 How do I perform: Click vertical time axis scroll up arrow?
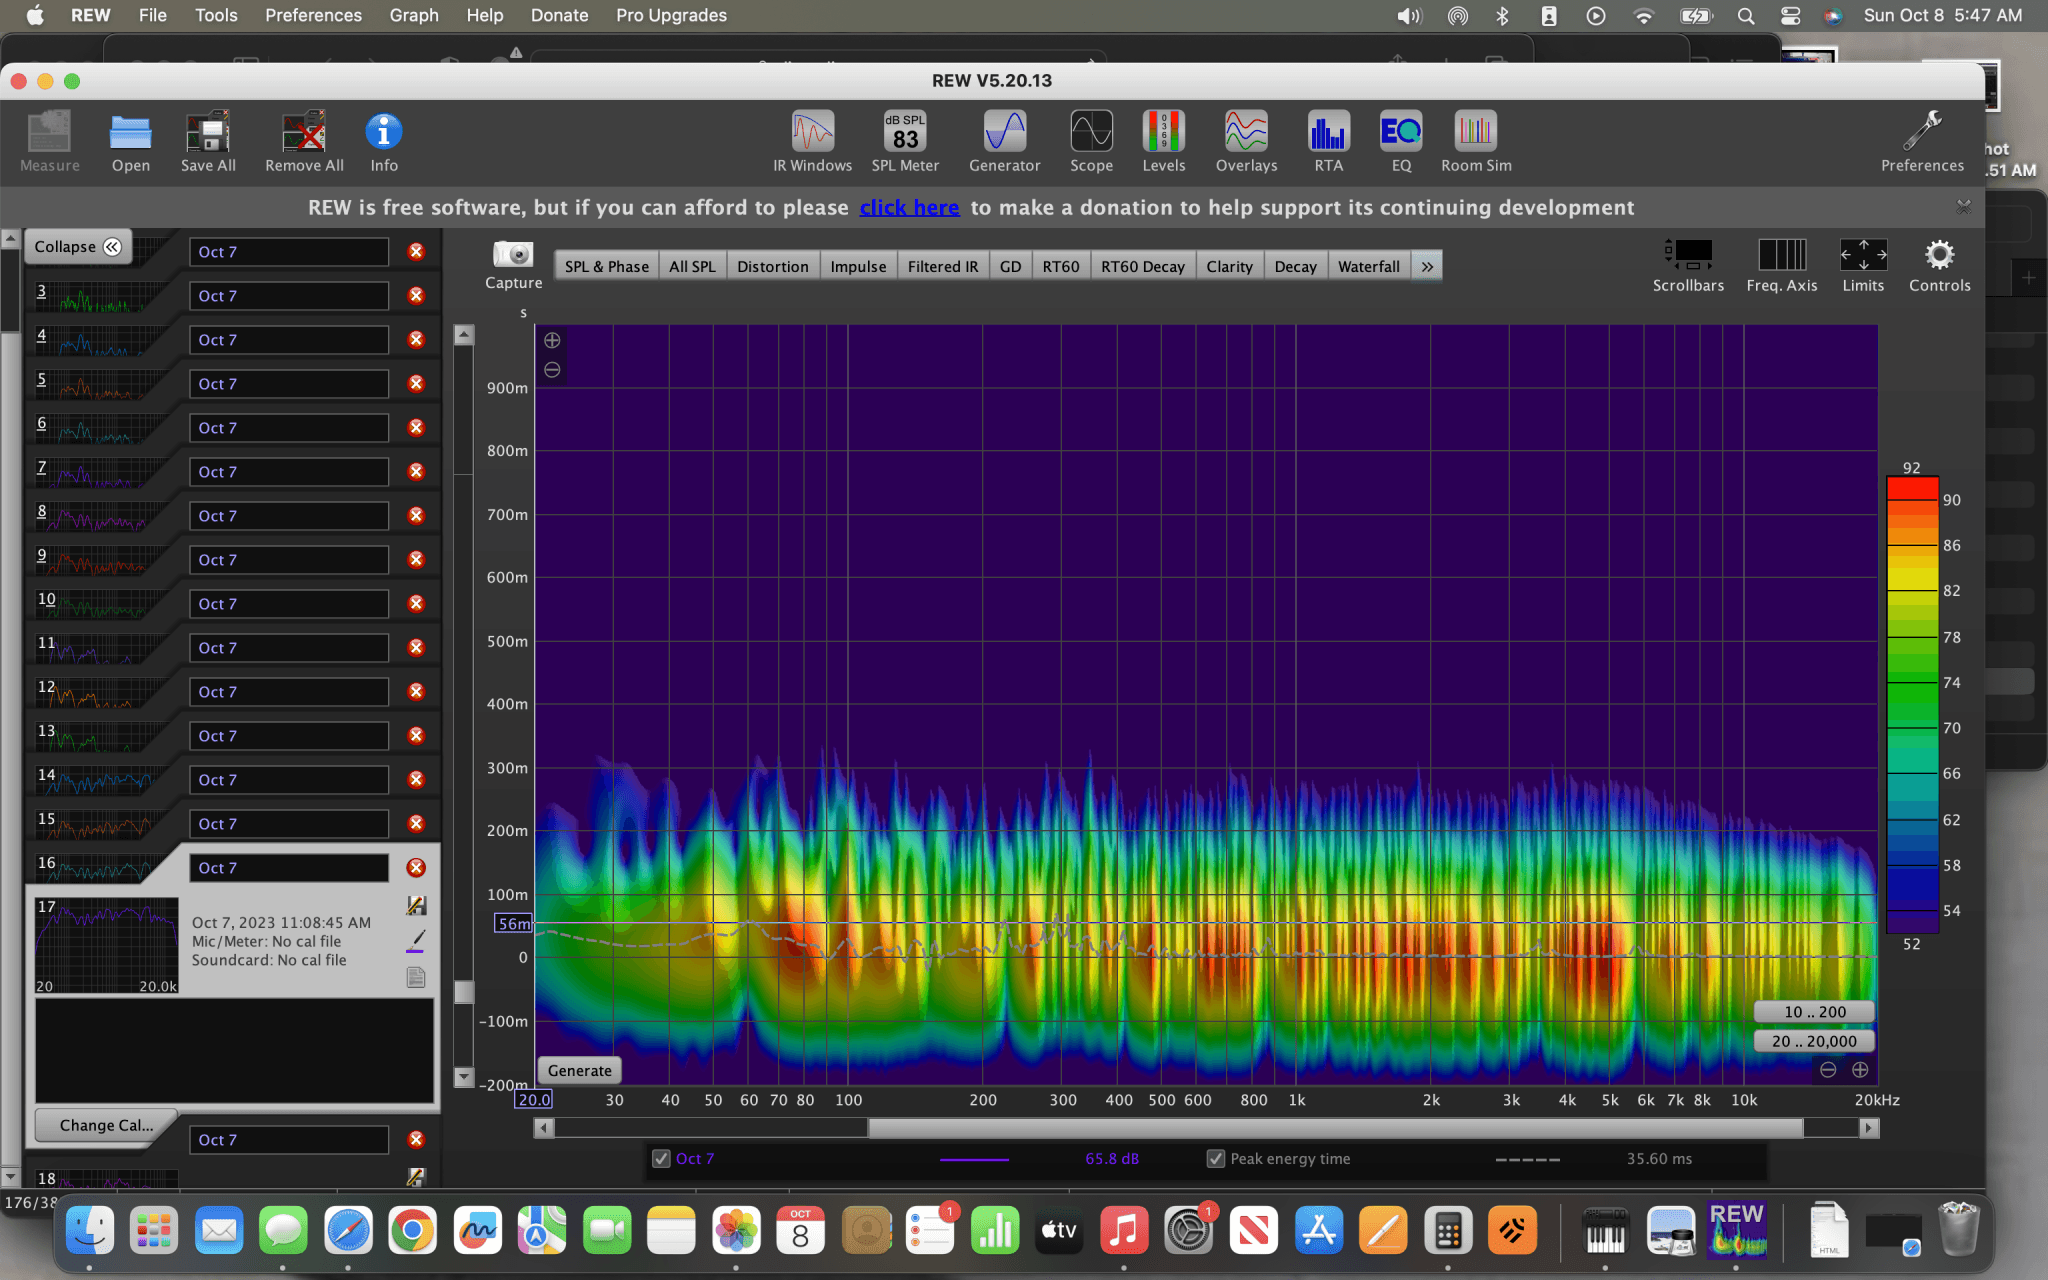464,335
